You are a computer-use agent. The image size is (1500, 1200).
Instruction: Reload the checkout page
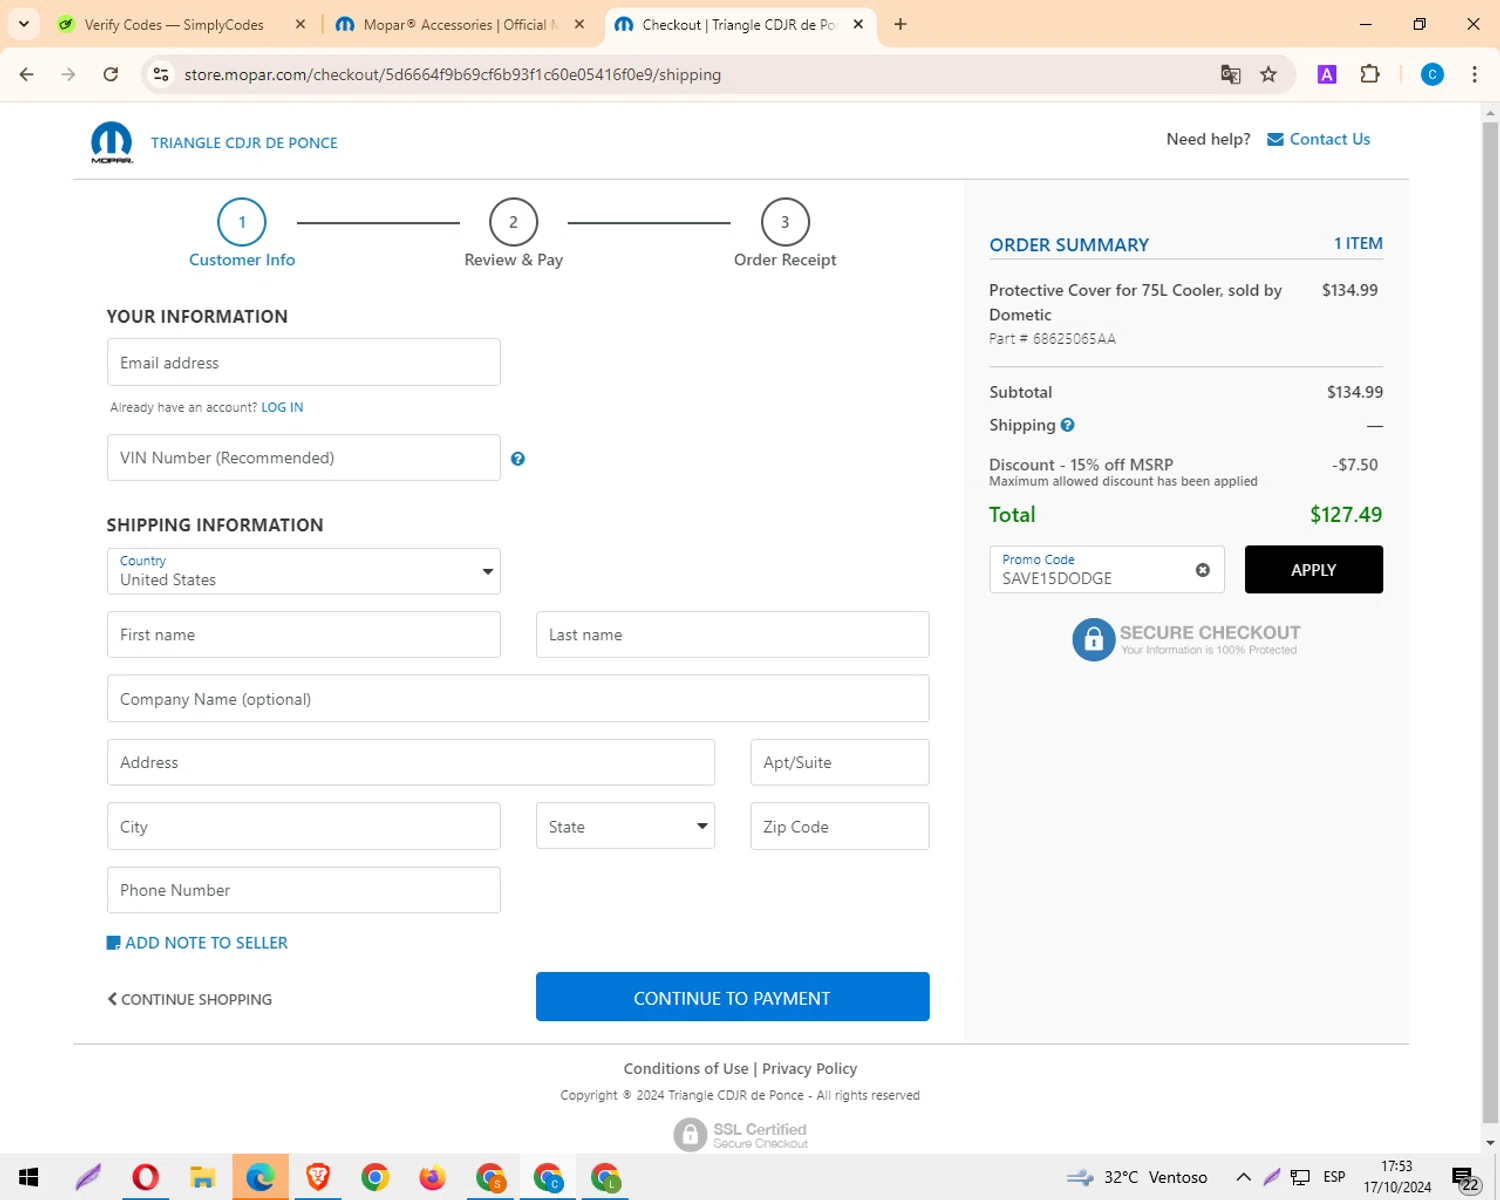coord(111,74)
